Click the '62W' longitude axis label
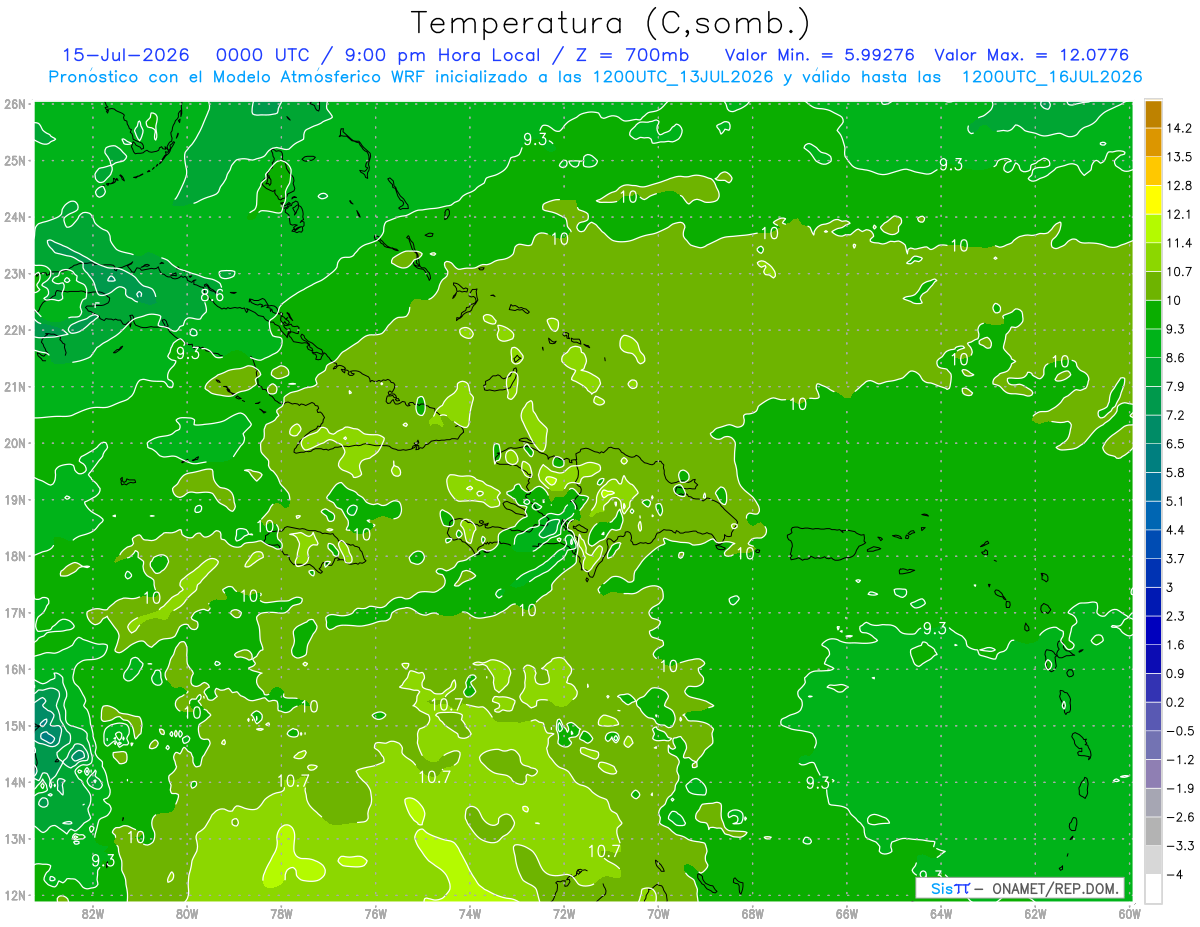 [x=1035, y=912]
